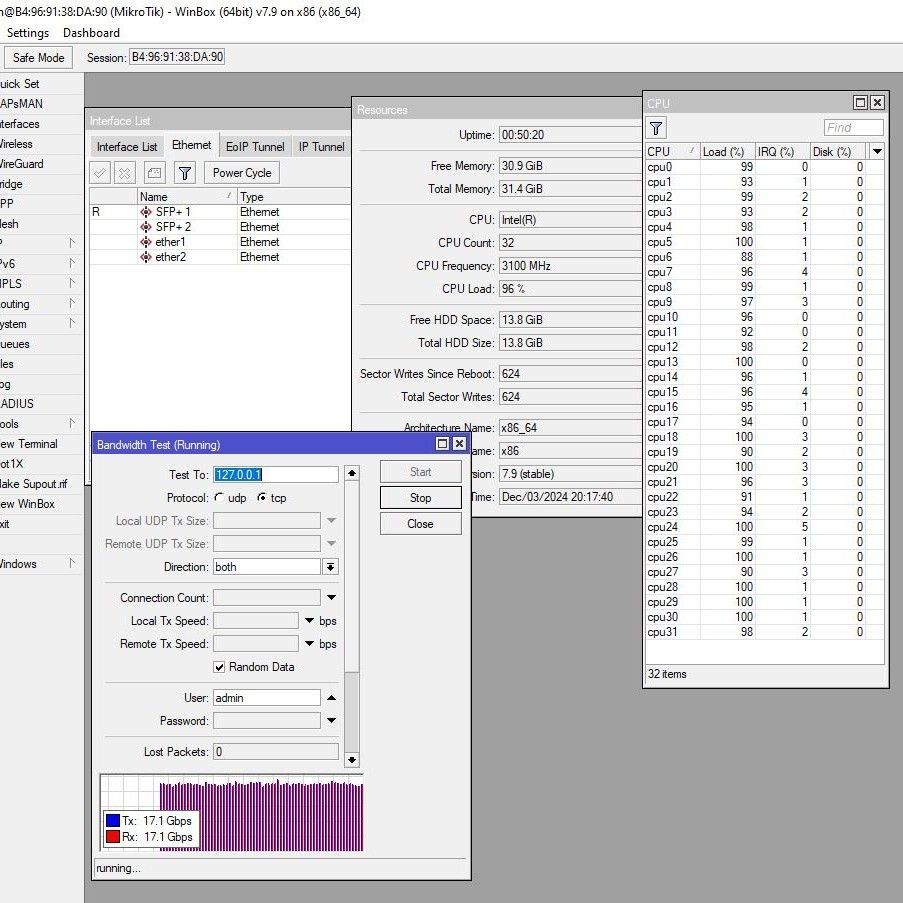Click the Find field in CPU window

click(853, 128)
